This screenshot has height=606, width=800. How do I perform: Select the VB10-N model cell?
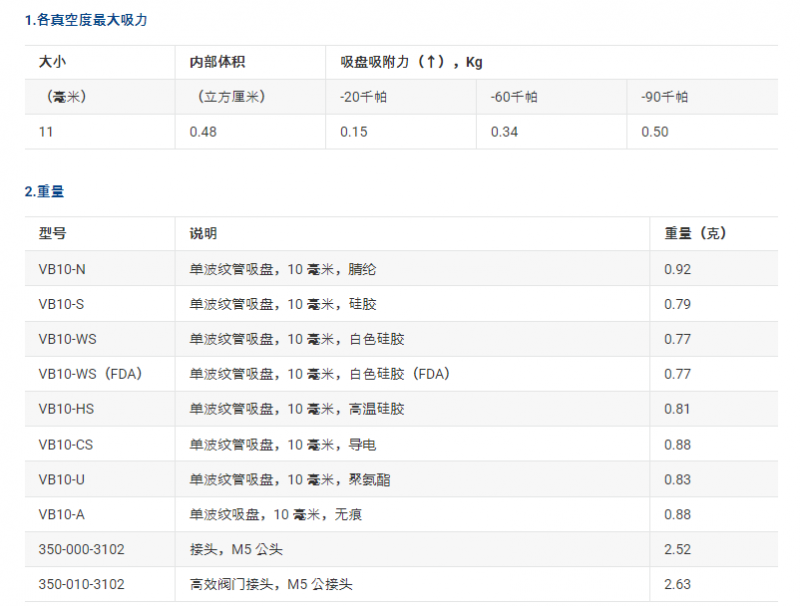pos(62,269)
